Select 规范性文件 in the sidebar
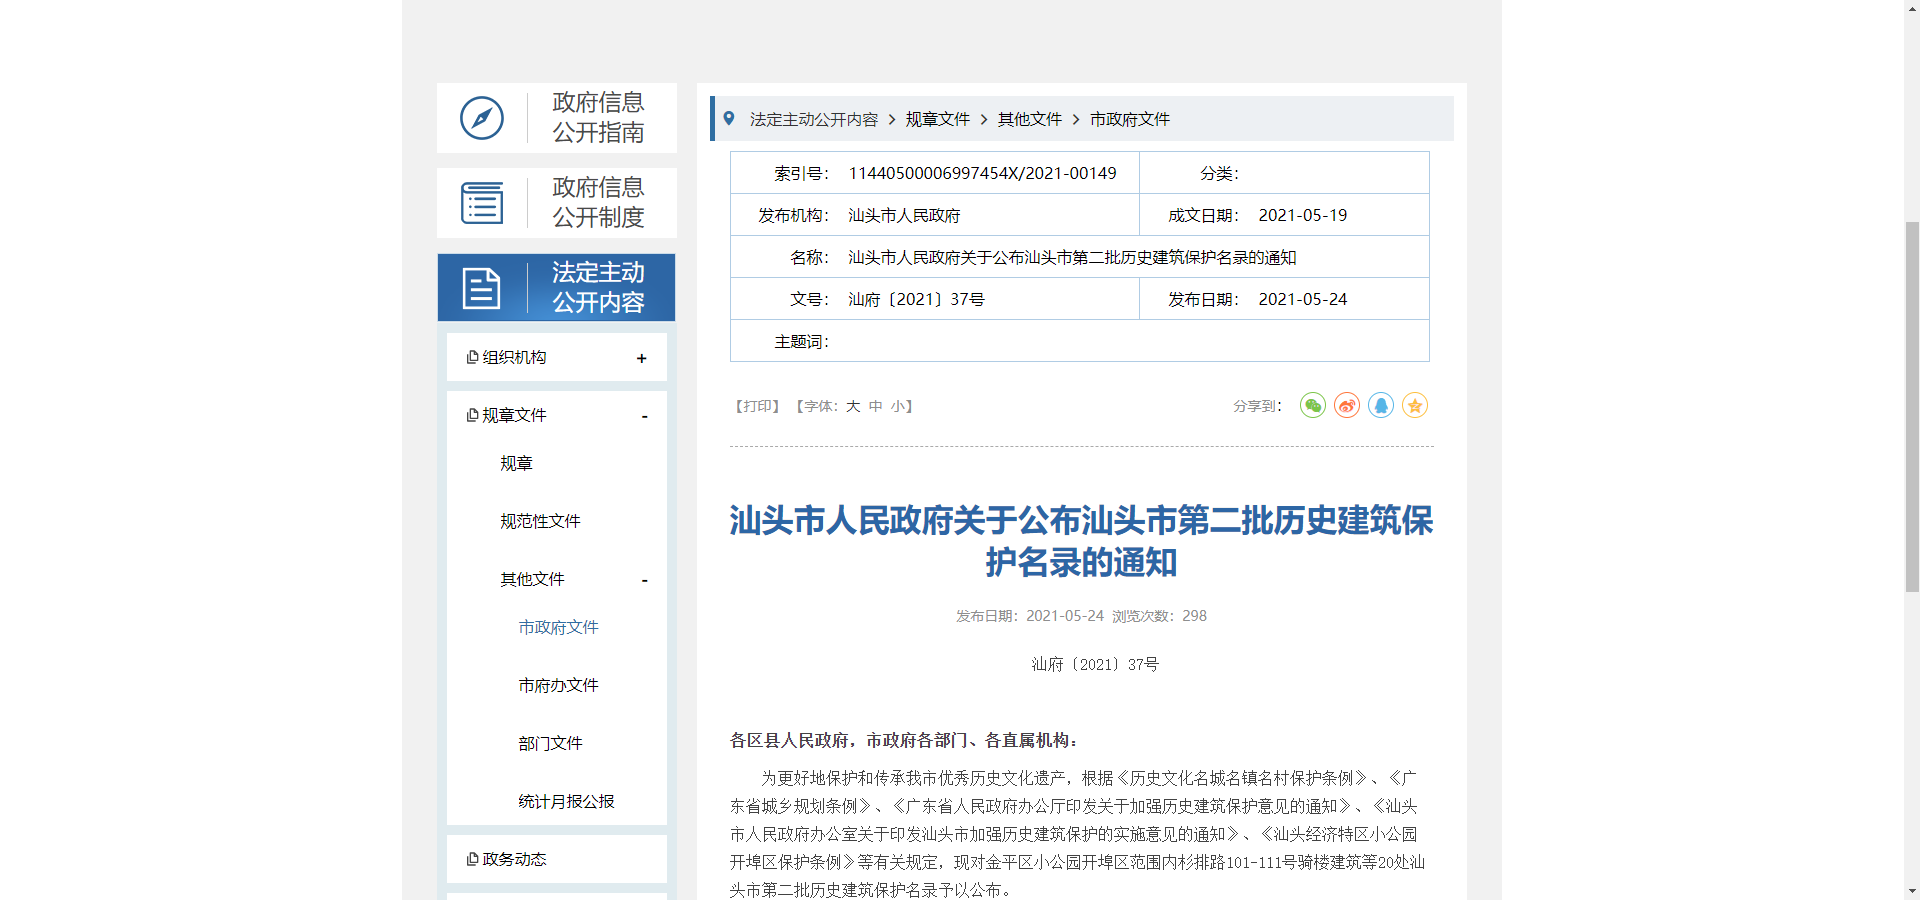Viewport: 1920px width, 900px height. 540,521
